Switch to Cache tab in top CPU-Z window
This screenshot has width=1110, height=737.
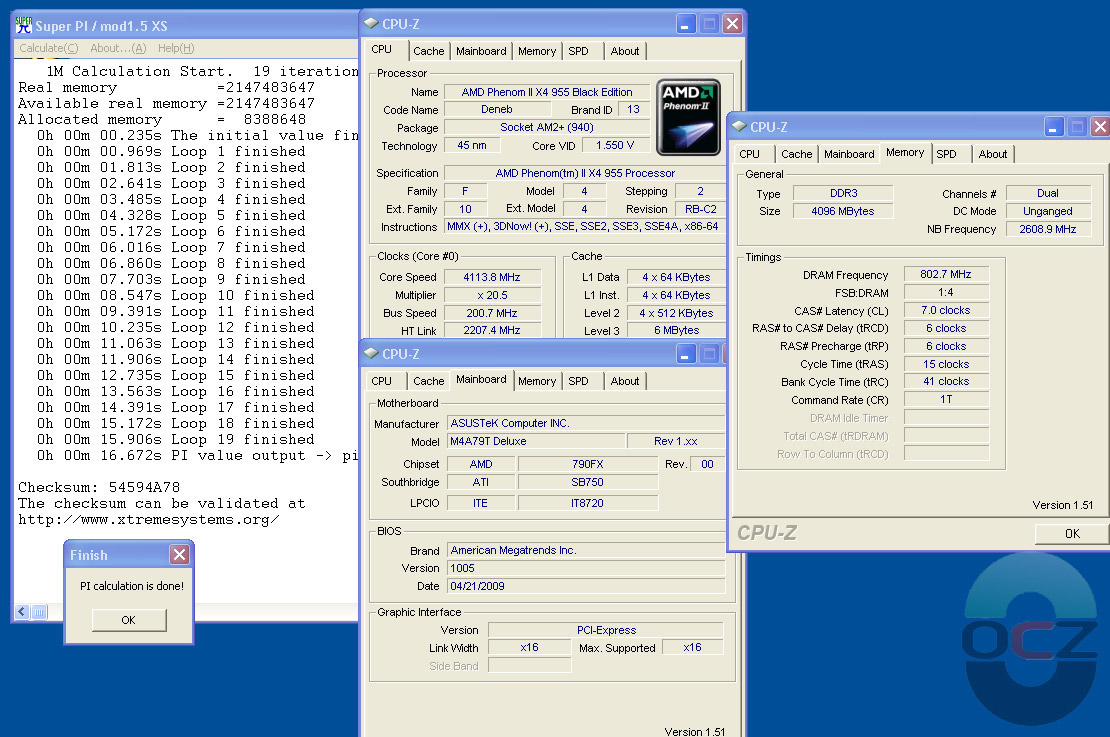428,51
